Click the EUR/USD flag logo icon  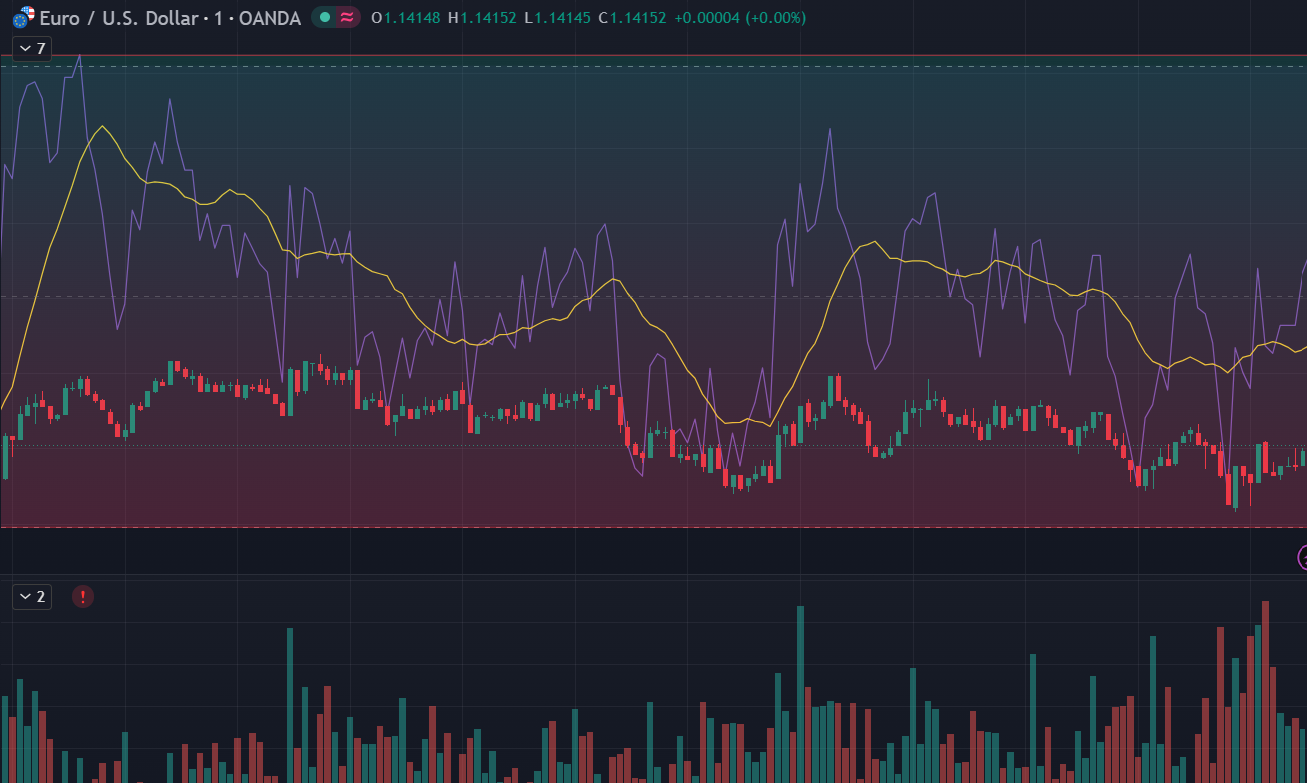click(23, 17)
